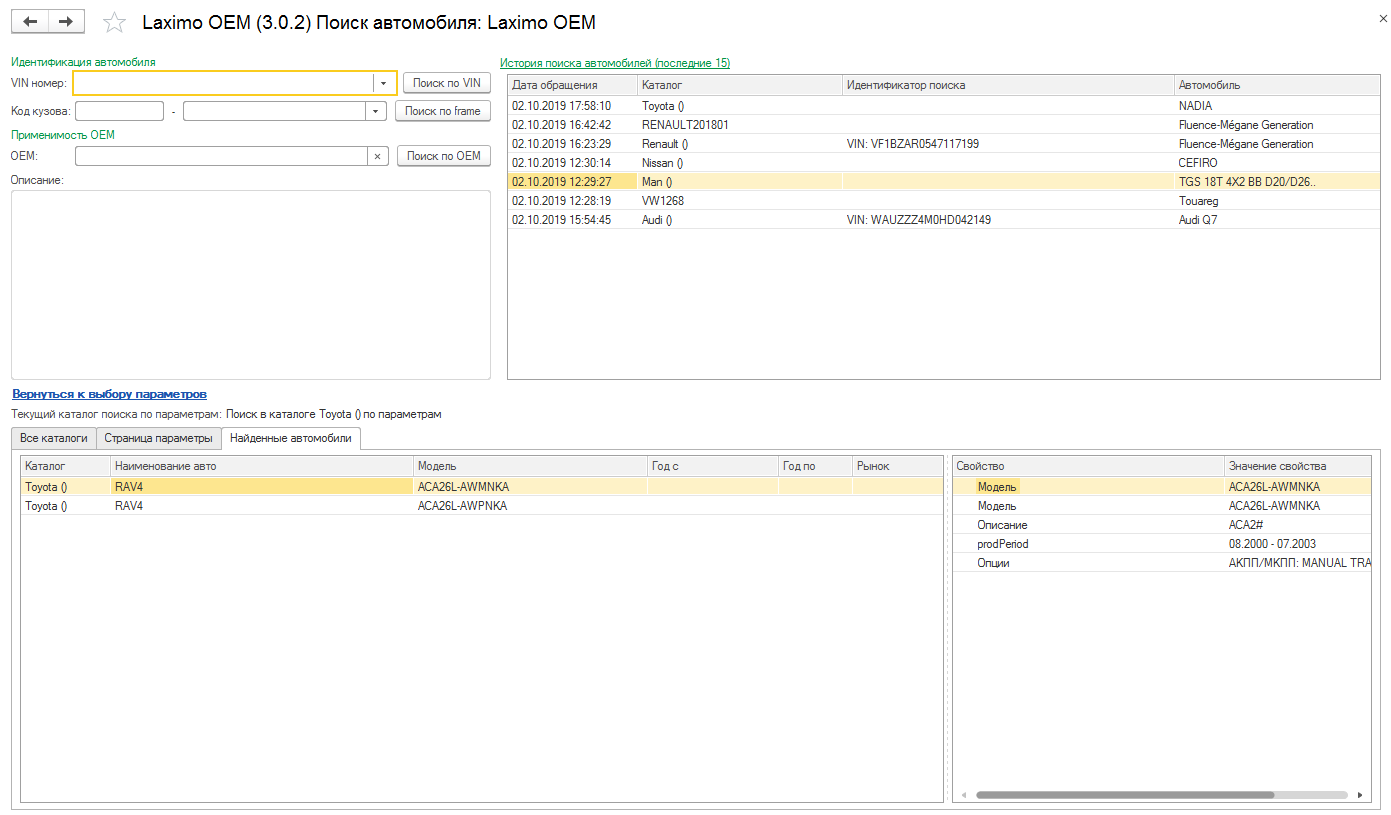Image resolution: width=1391 pixels, height=815 pixels.
Task: Open the frame number dropdown arrow
Action: pyautogui.click(x=376, y=111)
